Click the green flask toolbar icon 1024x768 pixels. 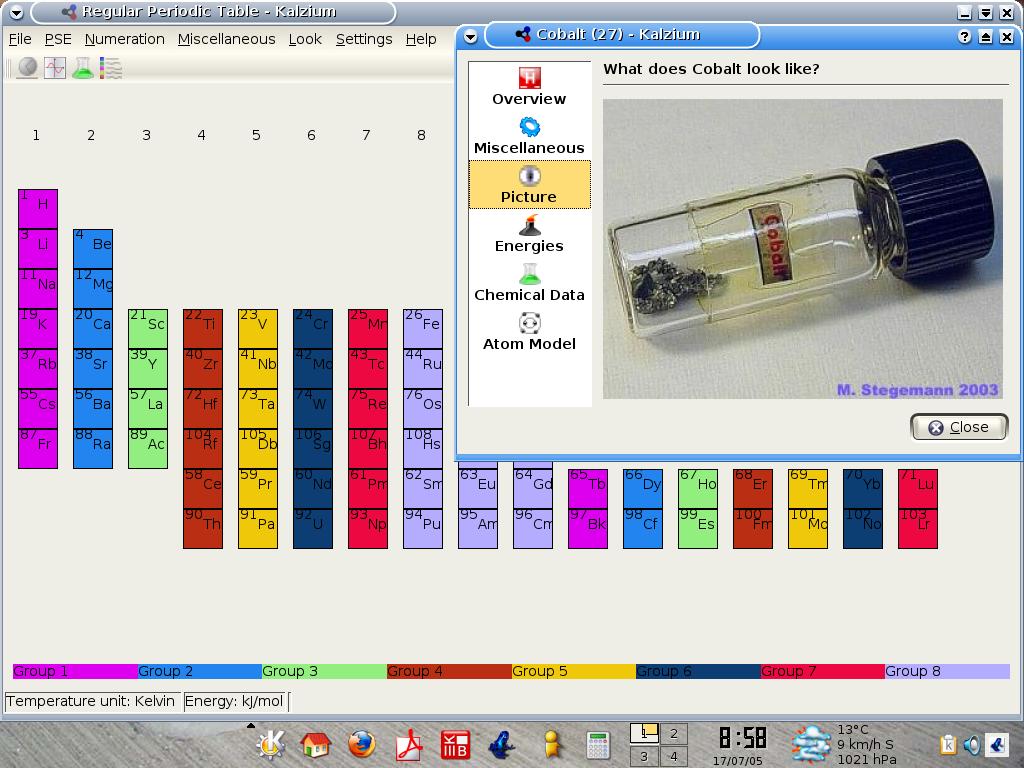83,68
